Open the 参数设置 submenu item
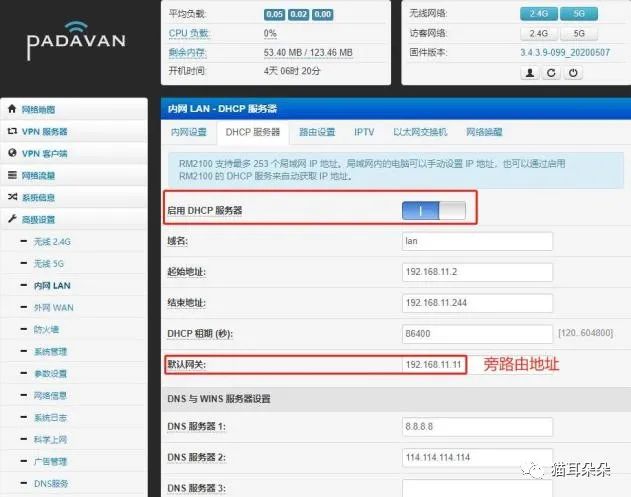The height and width of the screenshot is (497, 631). point(50,373)
